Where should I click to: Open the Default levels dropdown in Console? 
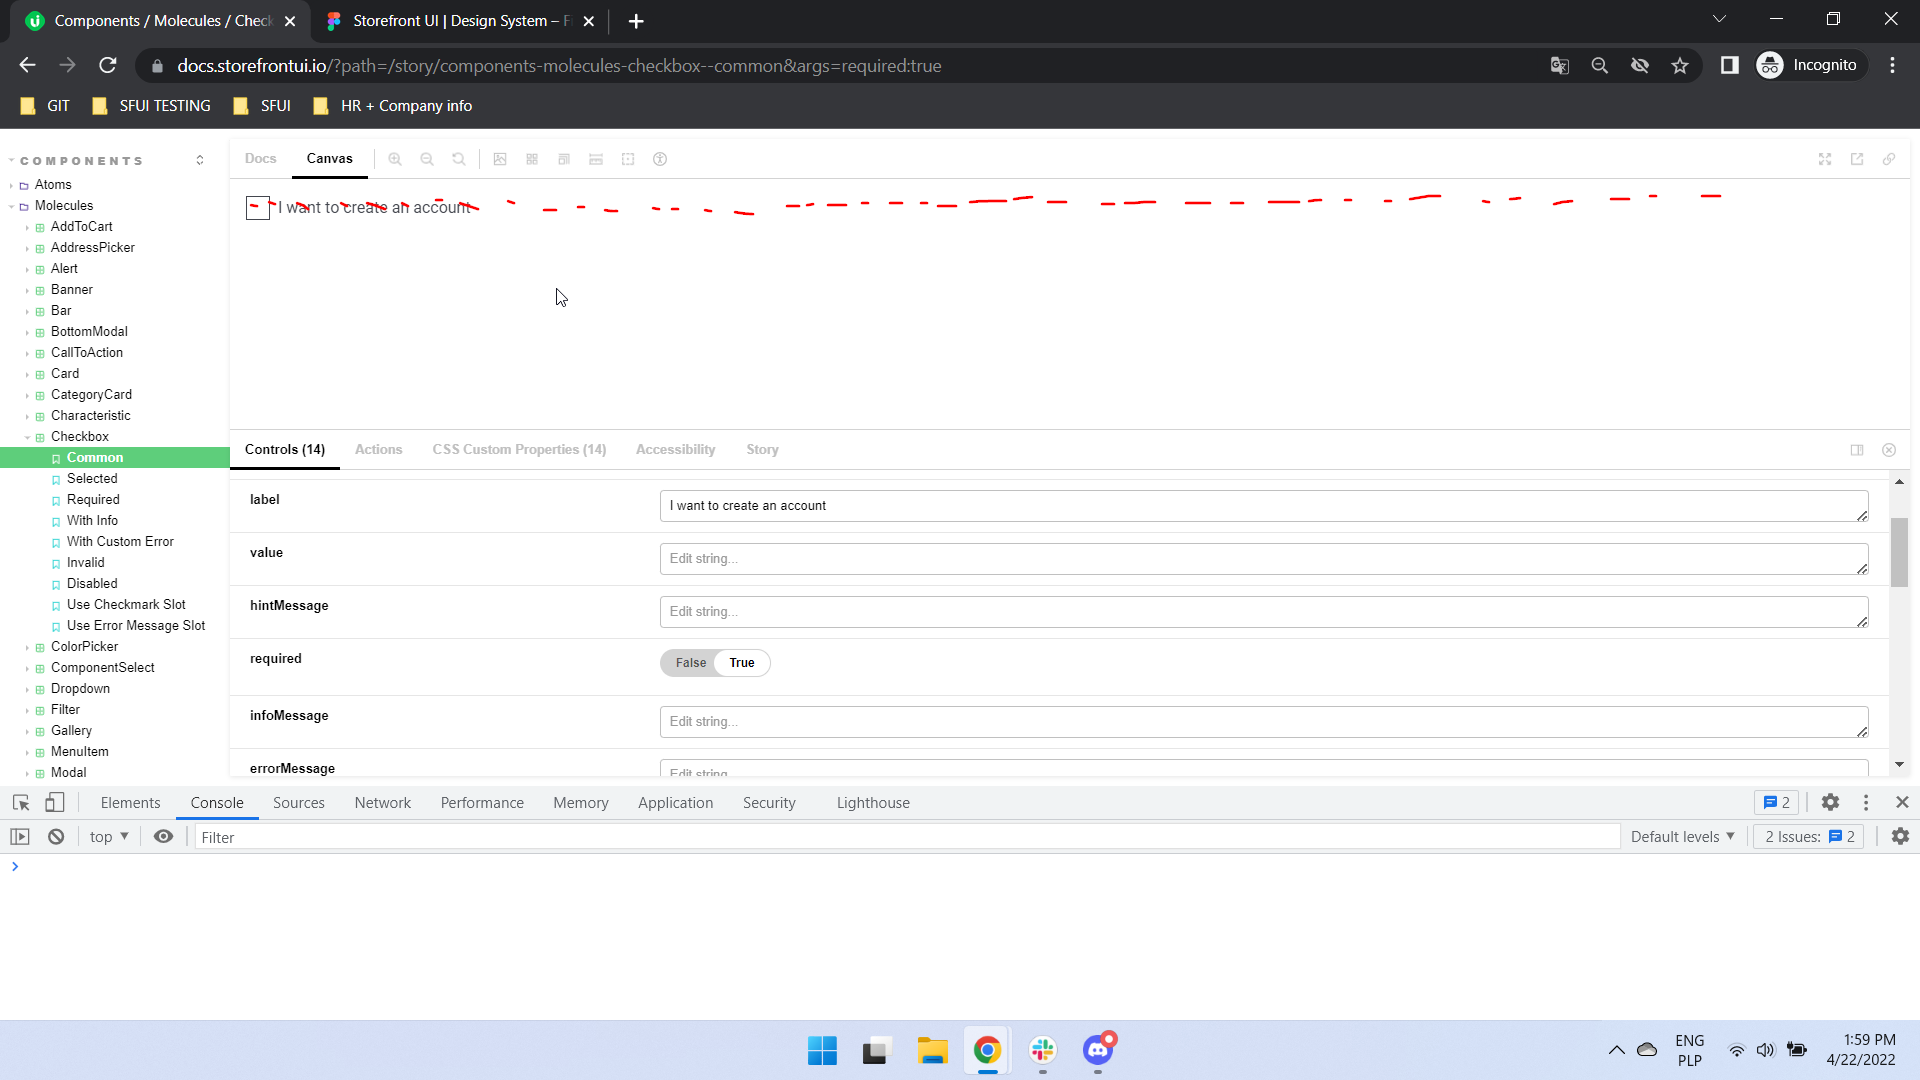(1682, 836)
